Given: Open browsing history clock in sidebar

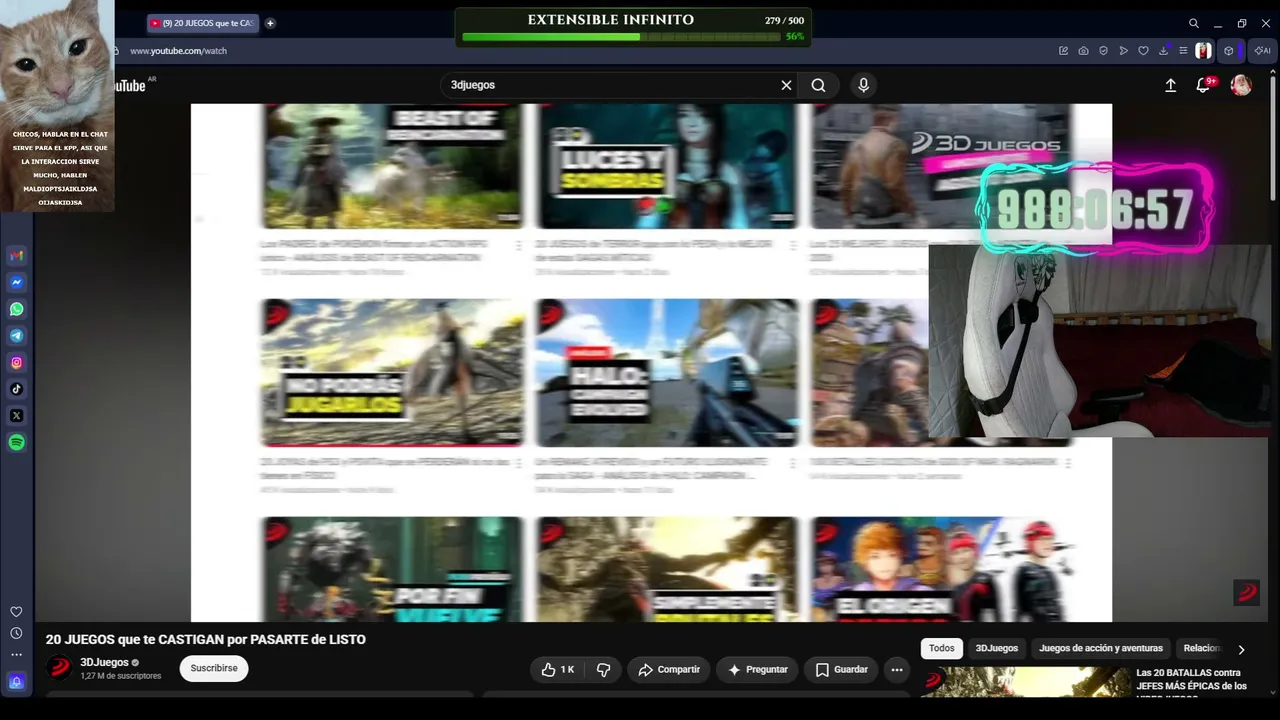Looking at the screenshot, I should [x=16, y=633].
